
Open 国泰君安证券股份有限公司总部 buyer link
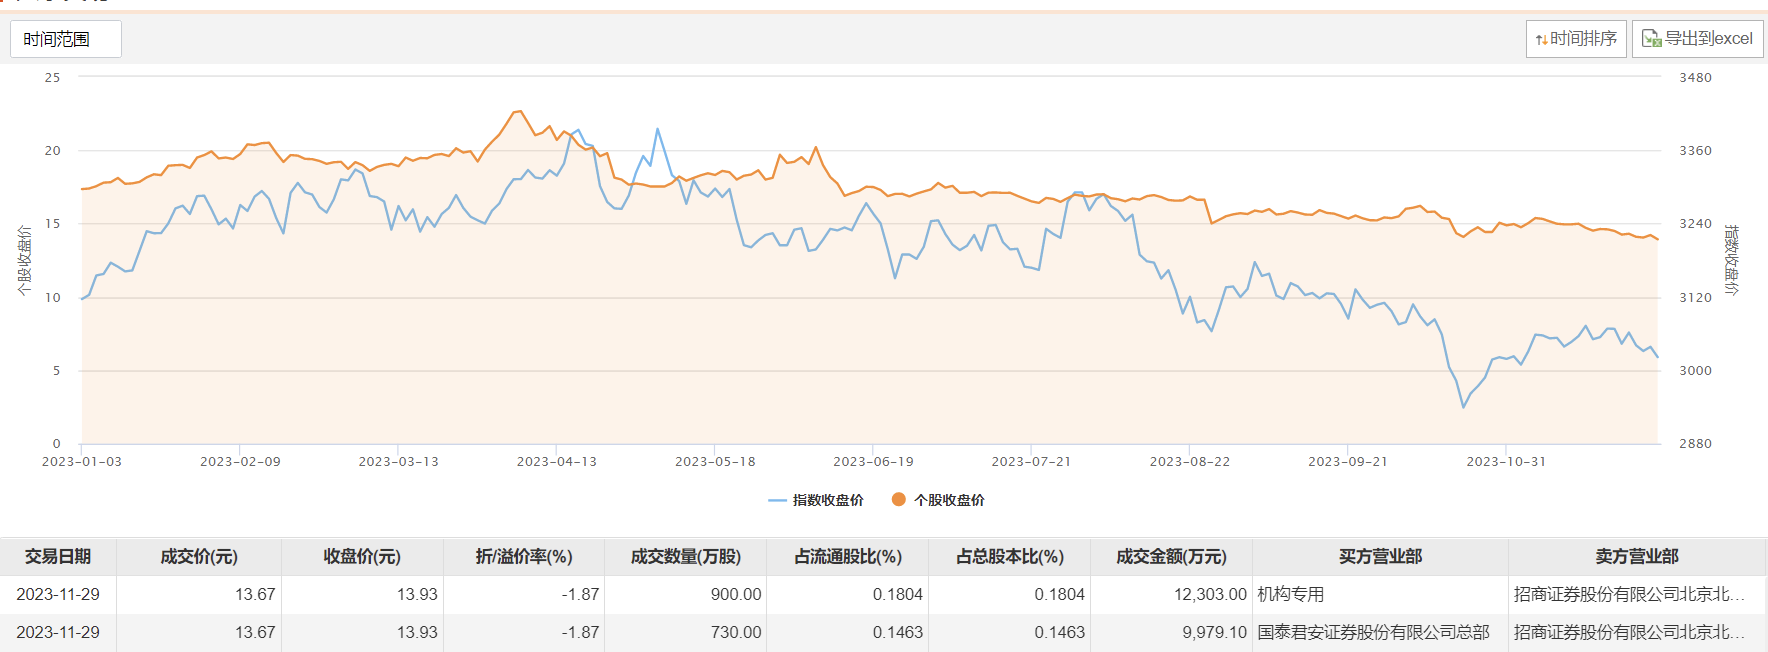click(x=1373, y=632)
